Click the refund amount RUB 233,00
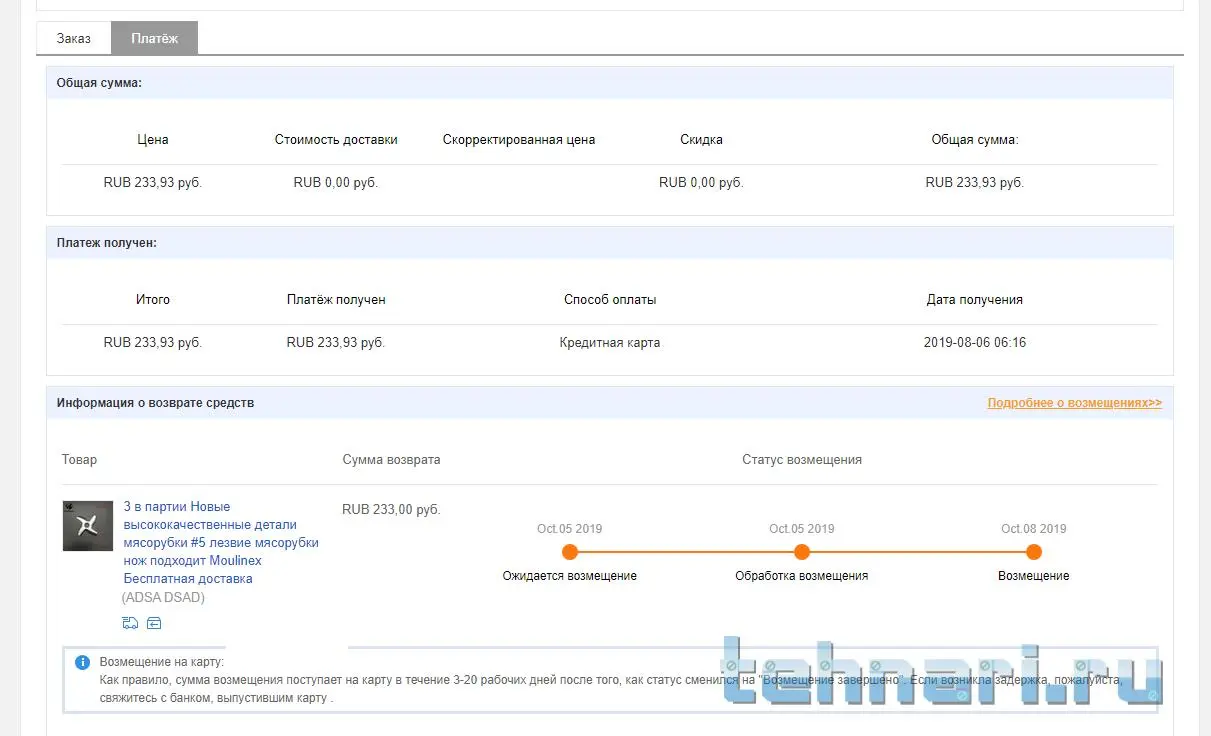1211x736 pixels. click(391, 509)
